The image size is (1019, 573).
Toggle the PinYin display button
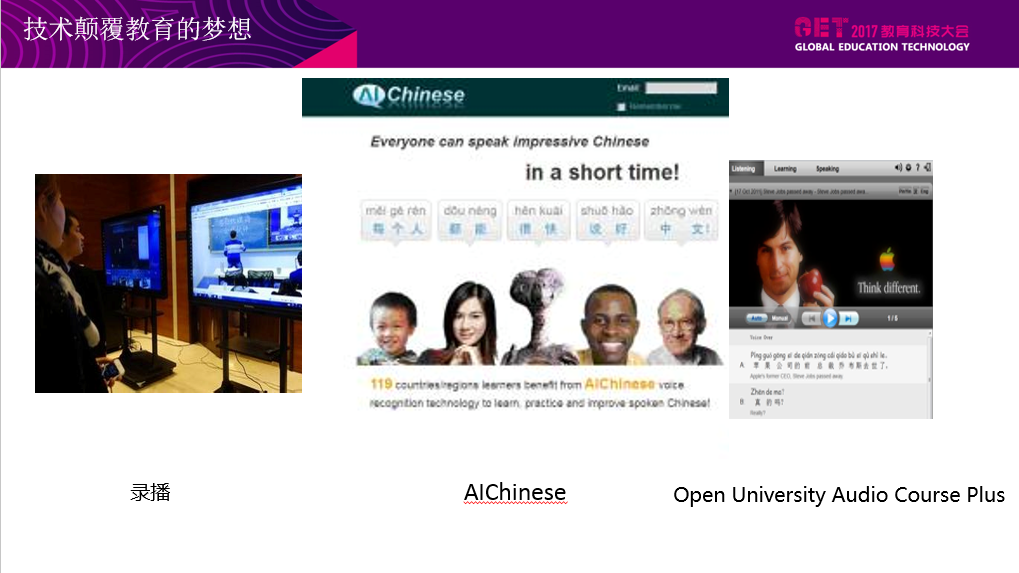(904, 191)
